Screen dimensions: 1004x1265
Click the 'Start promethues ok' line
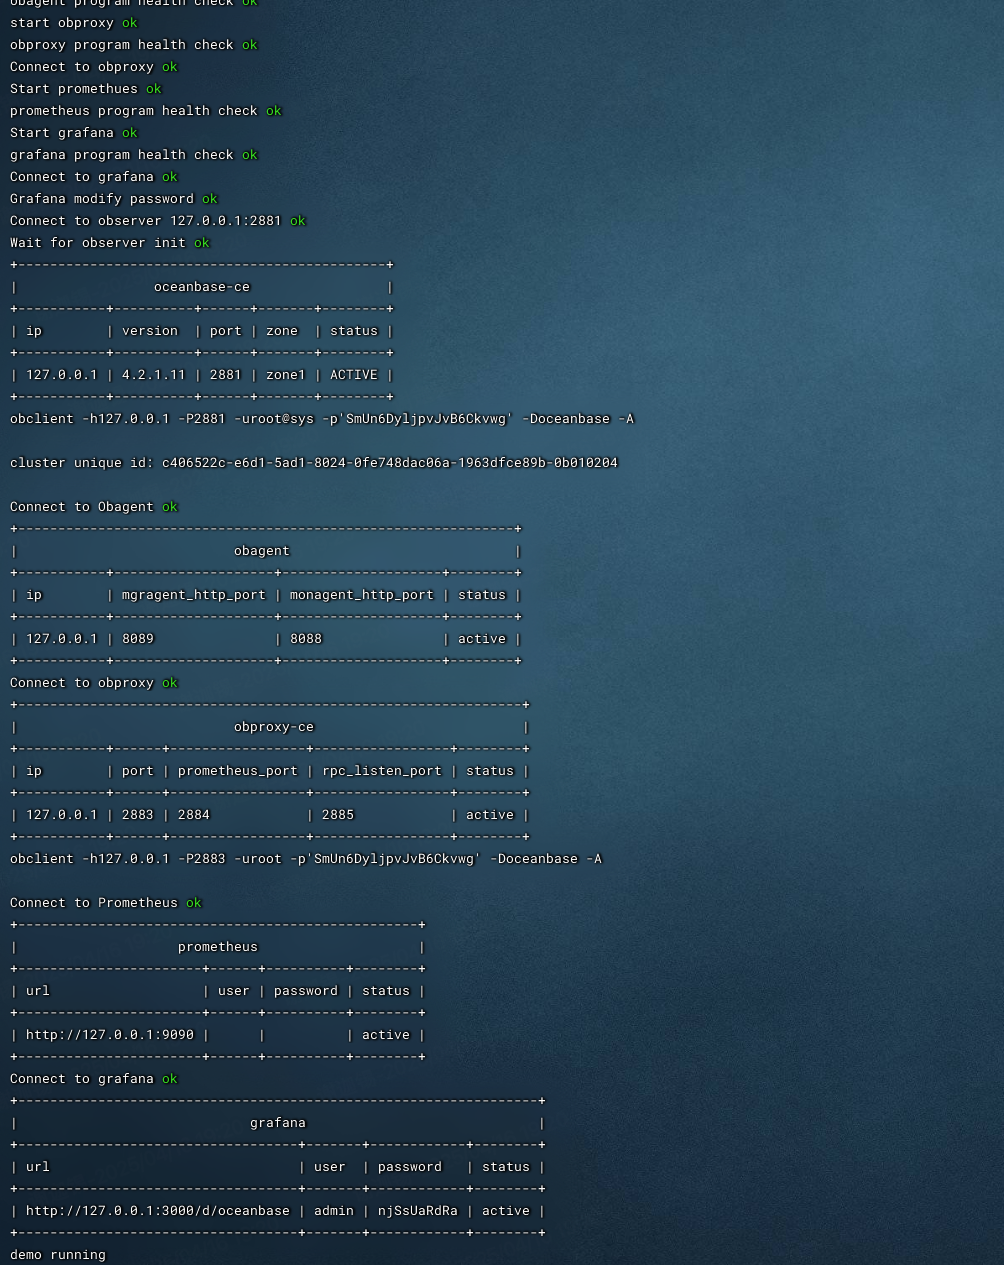tap(86, 89)
